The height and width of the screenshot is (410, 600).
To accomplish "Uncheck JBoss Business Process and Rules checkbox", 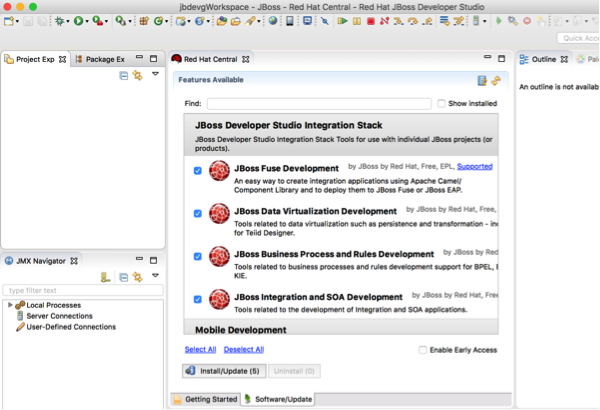I will click(197, 256).
